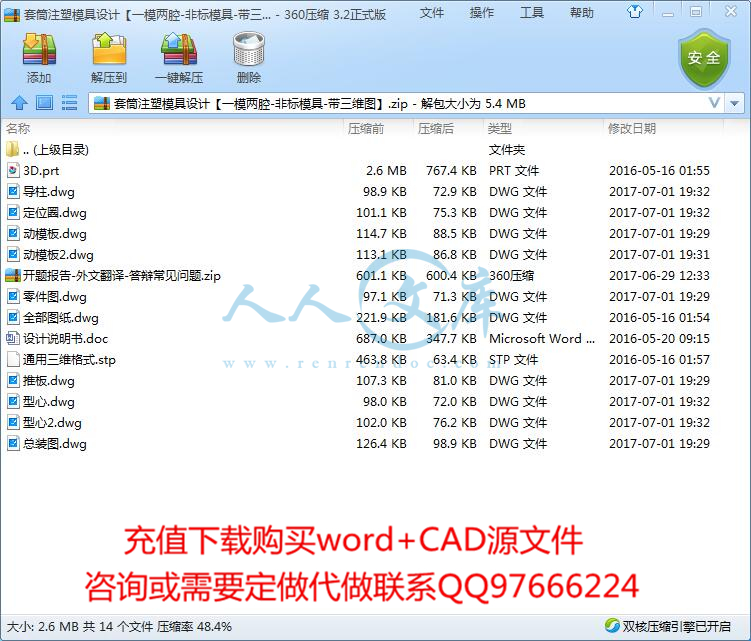Select the 零件图.dwg file name

click(x=55, y=297)
